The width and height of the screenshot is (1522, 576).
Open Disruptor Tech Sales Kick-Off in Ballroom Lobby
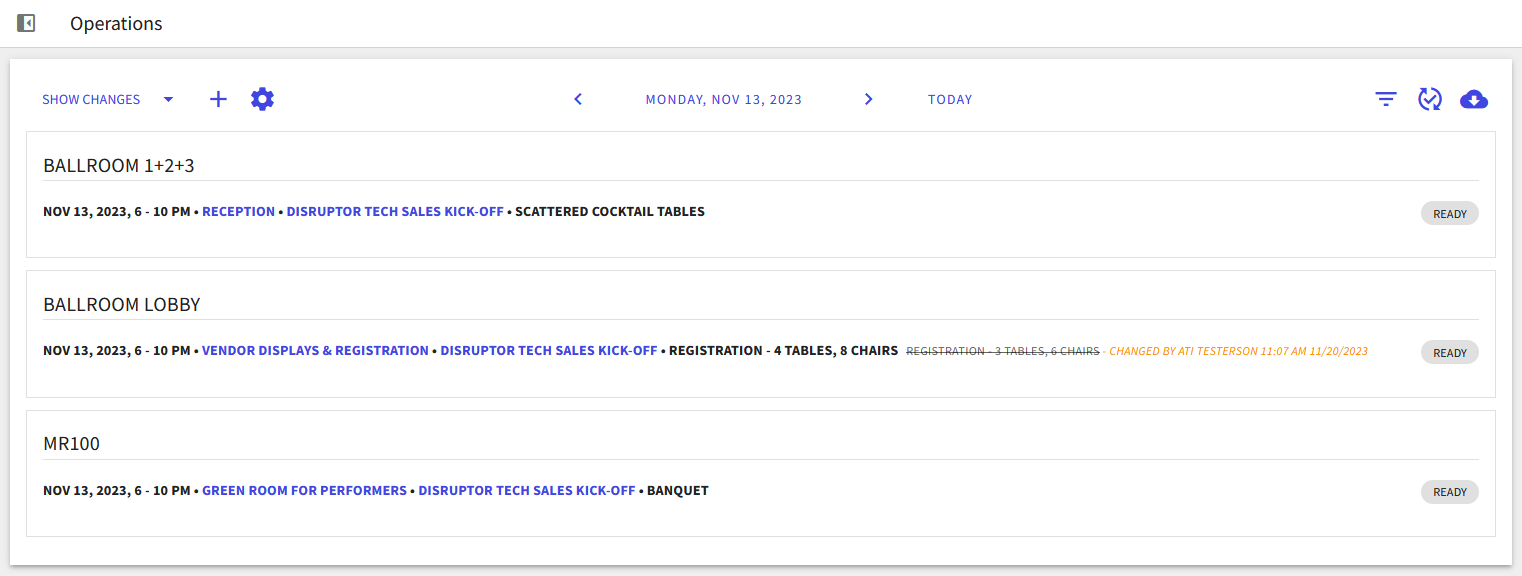tap(549, 351)
